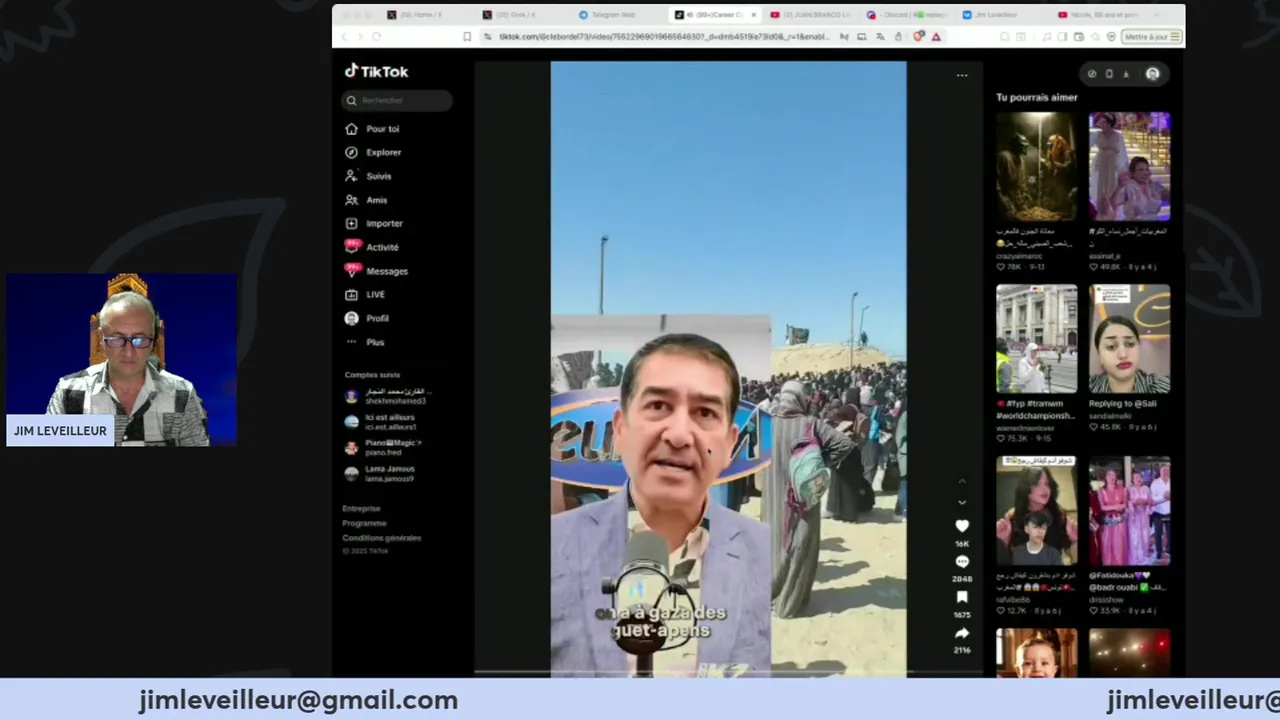Click the JIM LEVEILLEUR webcam name label

60,431
